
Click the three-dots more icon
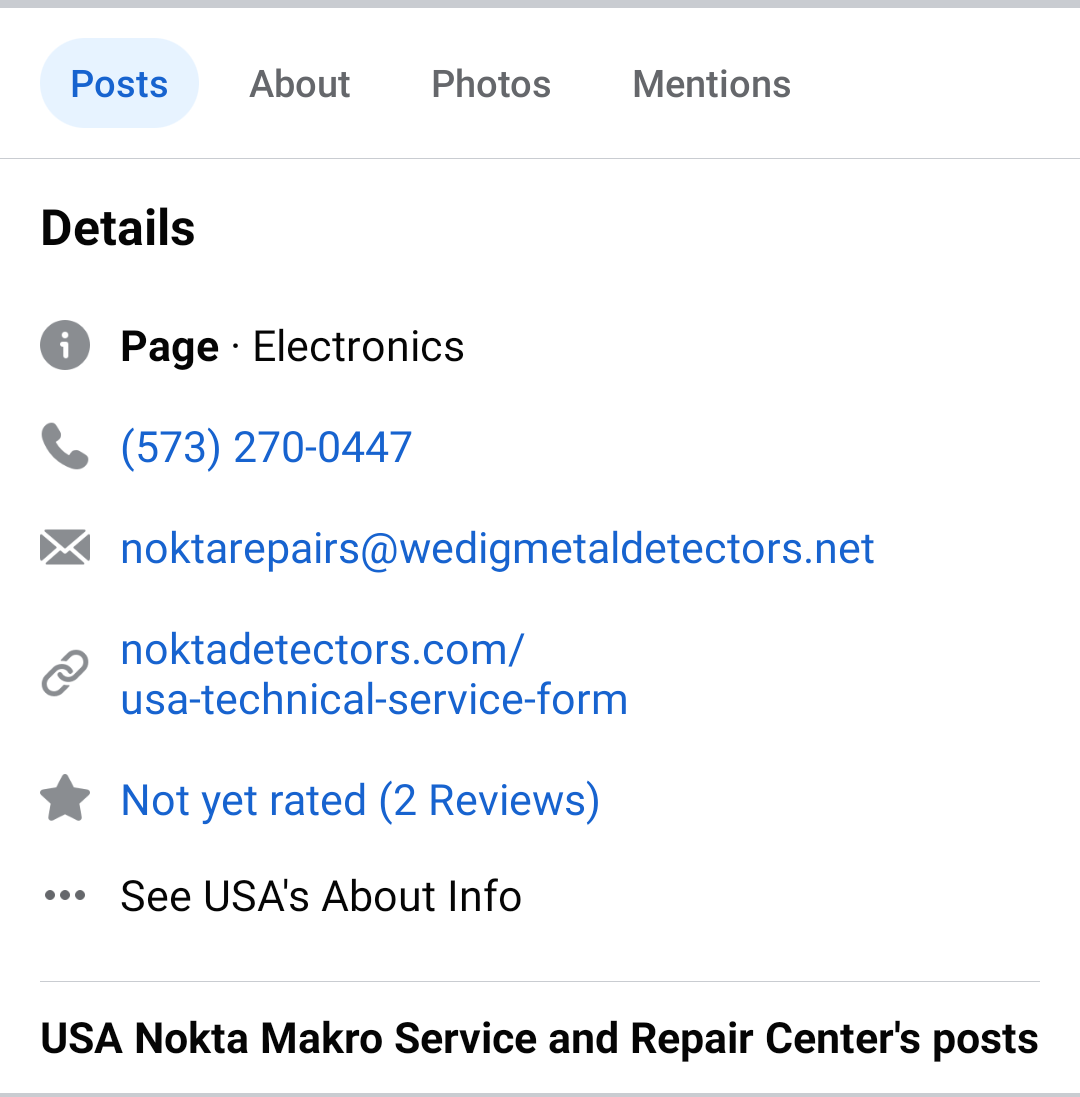65,895
